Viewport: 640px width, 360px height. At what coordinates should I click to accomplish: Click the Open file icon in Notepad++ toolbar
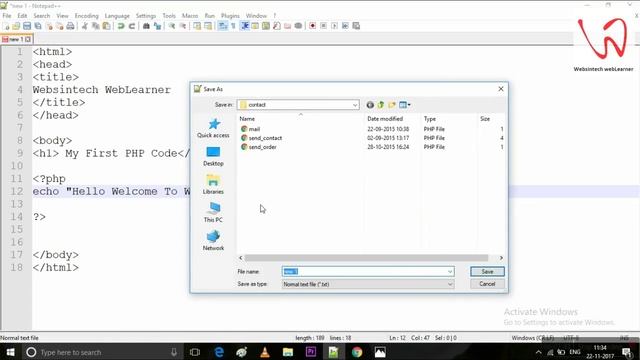tap(16, 26)
